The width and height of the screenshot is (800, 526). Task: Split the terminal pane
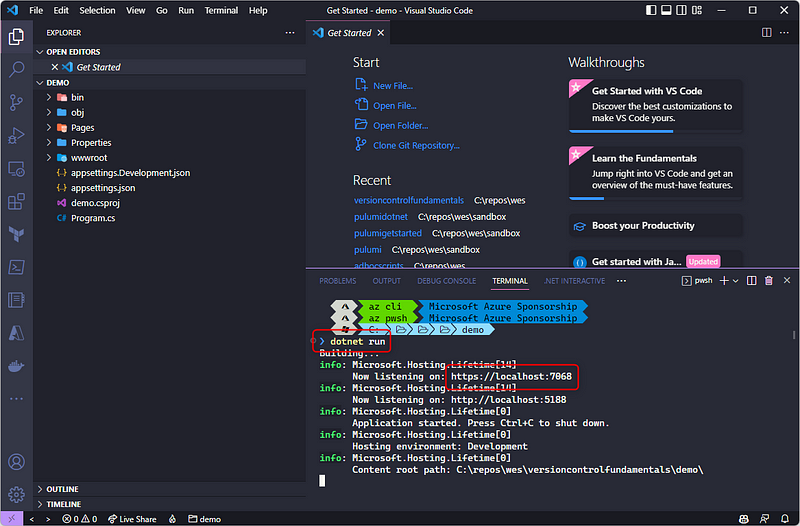[753, 281]
